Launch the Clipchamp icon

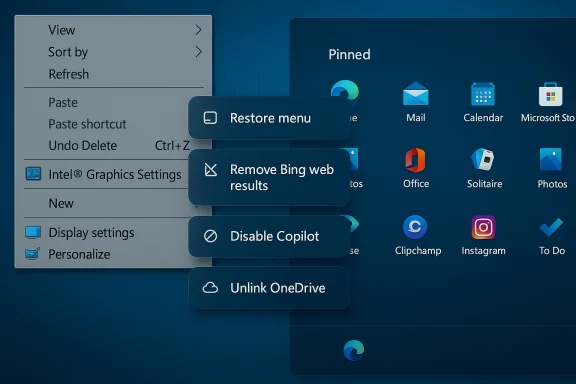pos(415,227)
